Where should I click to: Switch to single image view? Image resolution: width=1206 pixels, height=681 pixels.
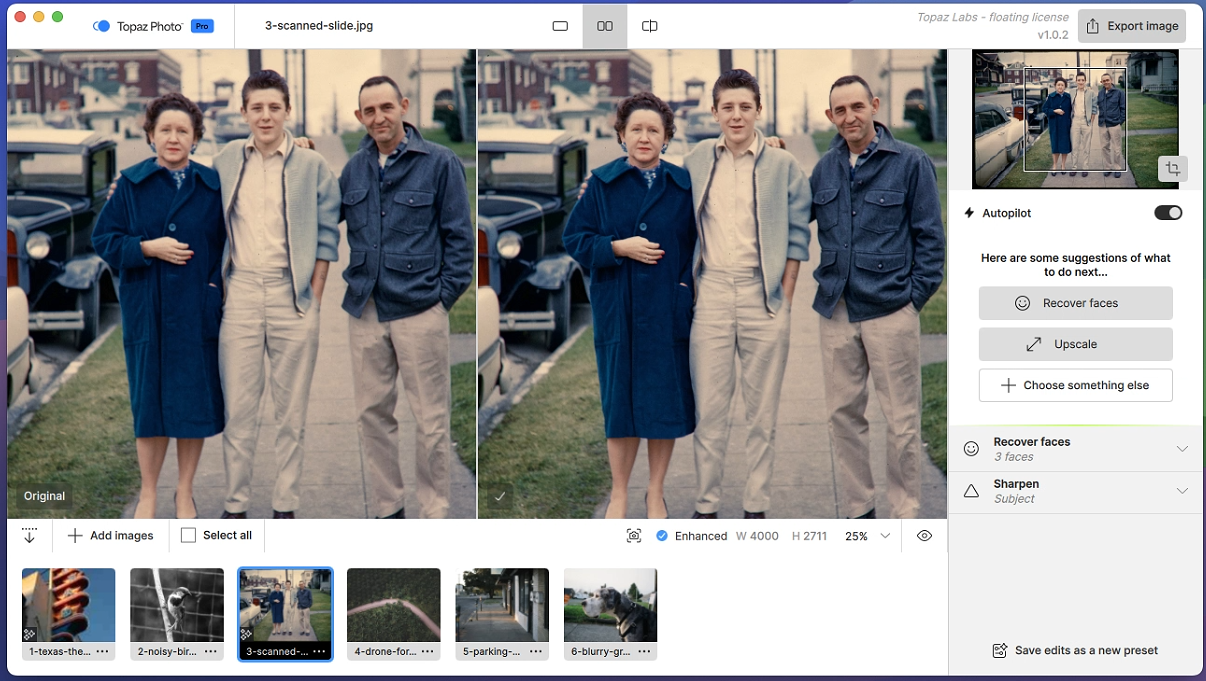click(560, 26)
